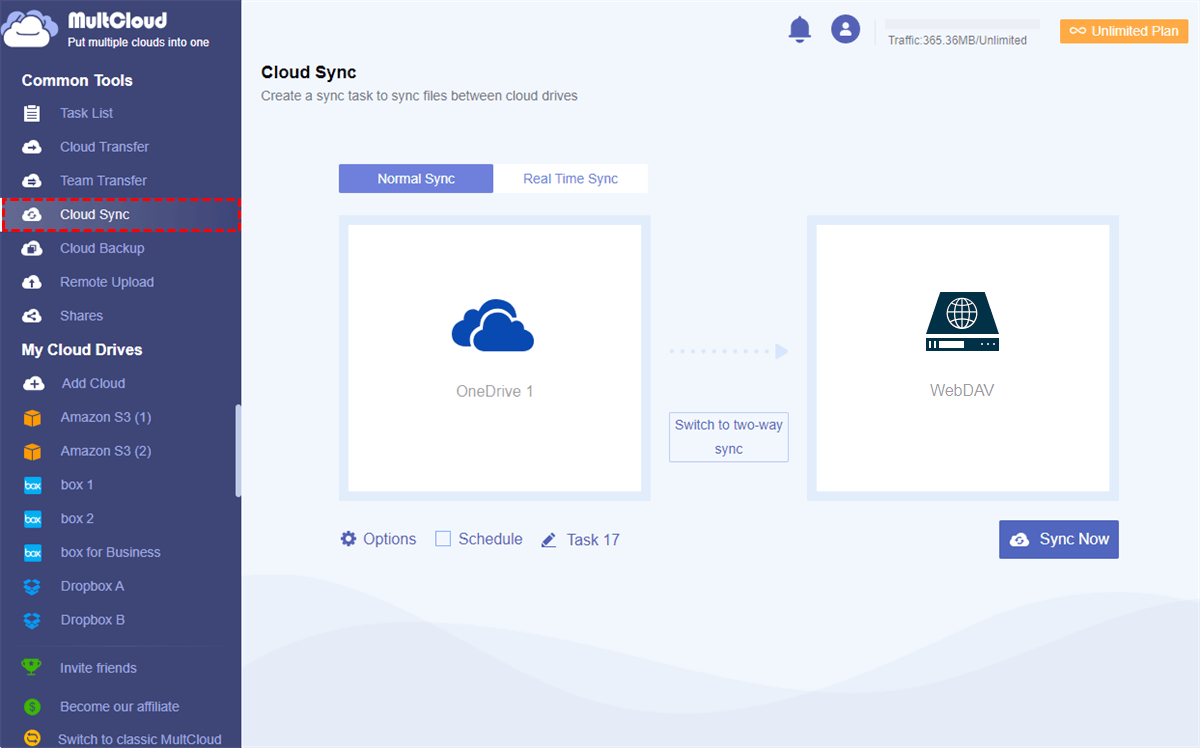Click the pencil icon to rename task

pos(548,540)
